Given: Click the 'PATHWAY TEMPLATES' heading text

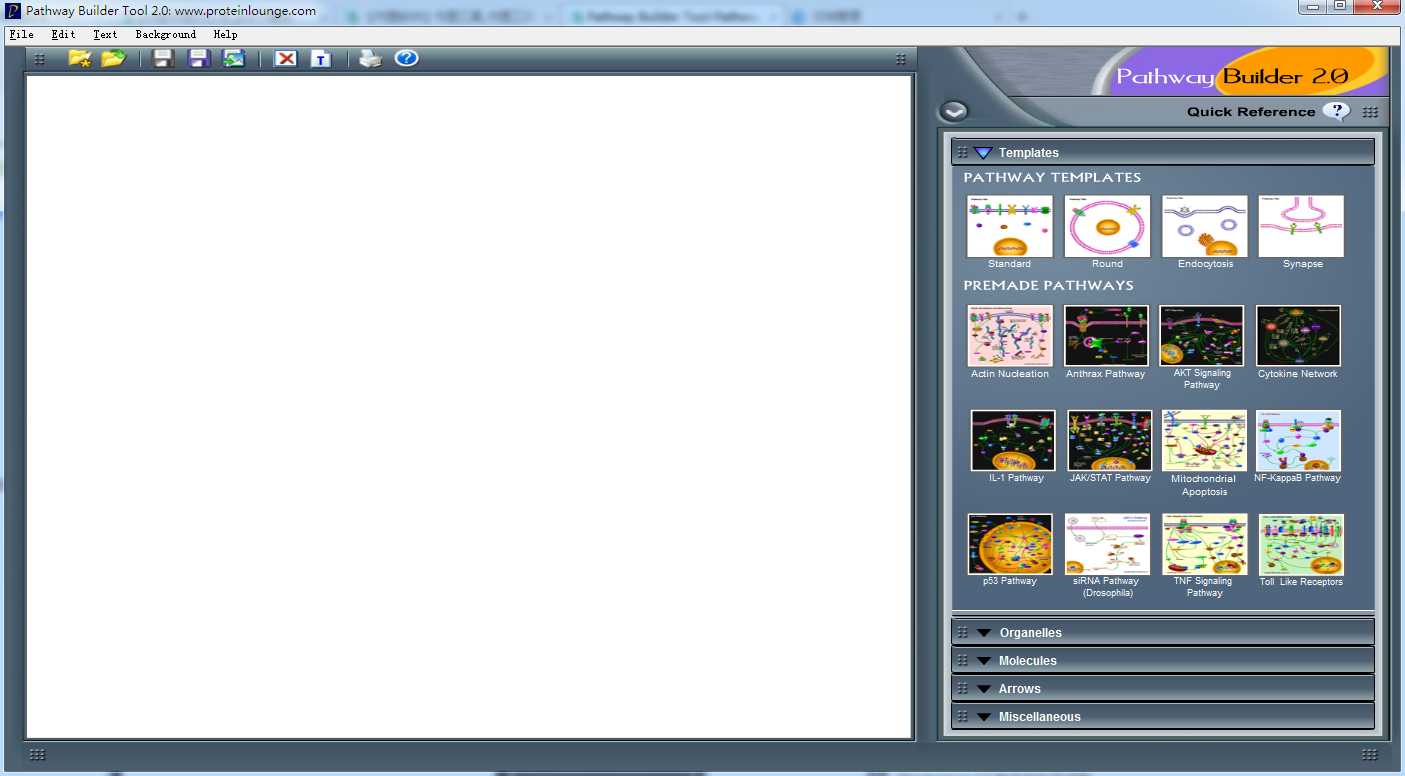Looking at the screenshot, I should tap(1052, 178).
